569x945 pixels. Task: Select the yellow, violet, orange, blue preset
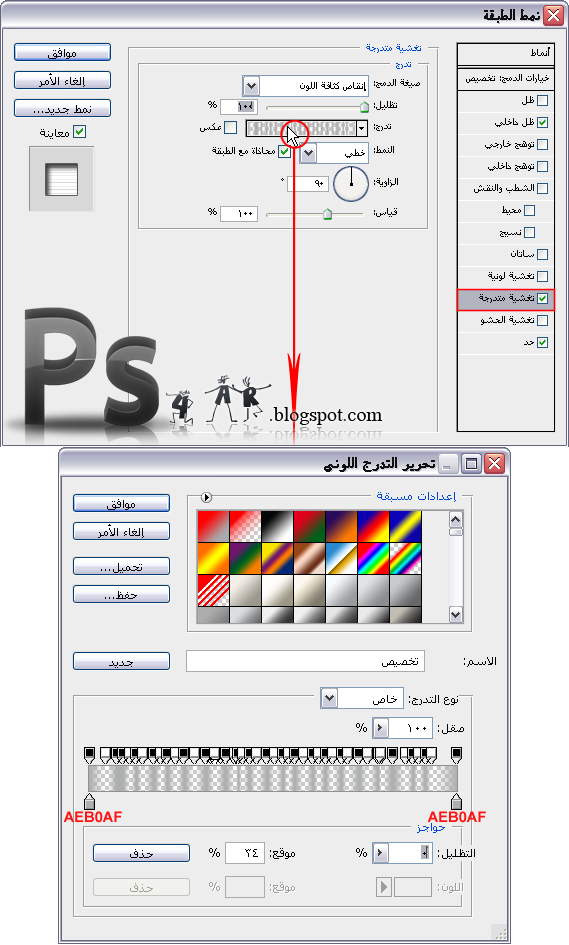[278, 558]
